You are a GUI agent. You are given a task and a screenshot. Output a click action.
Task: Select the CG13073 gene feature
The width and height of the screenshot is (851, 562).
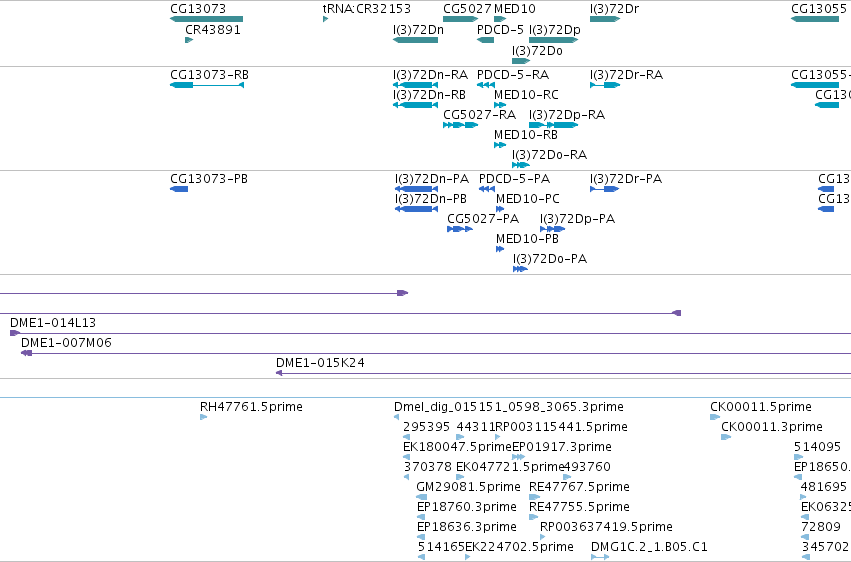pos(206,19)
